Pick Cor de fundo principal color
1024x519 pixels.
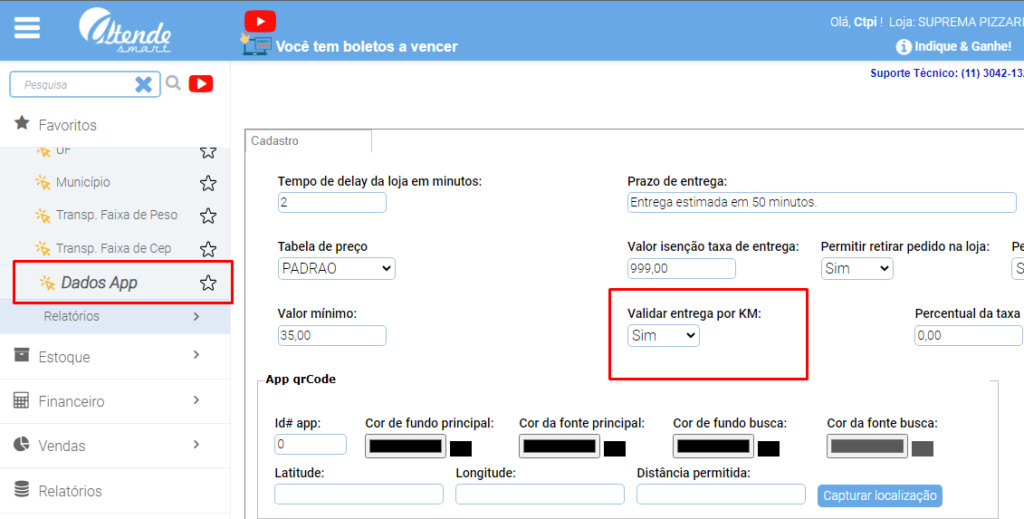tap(406, 447)
